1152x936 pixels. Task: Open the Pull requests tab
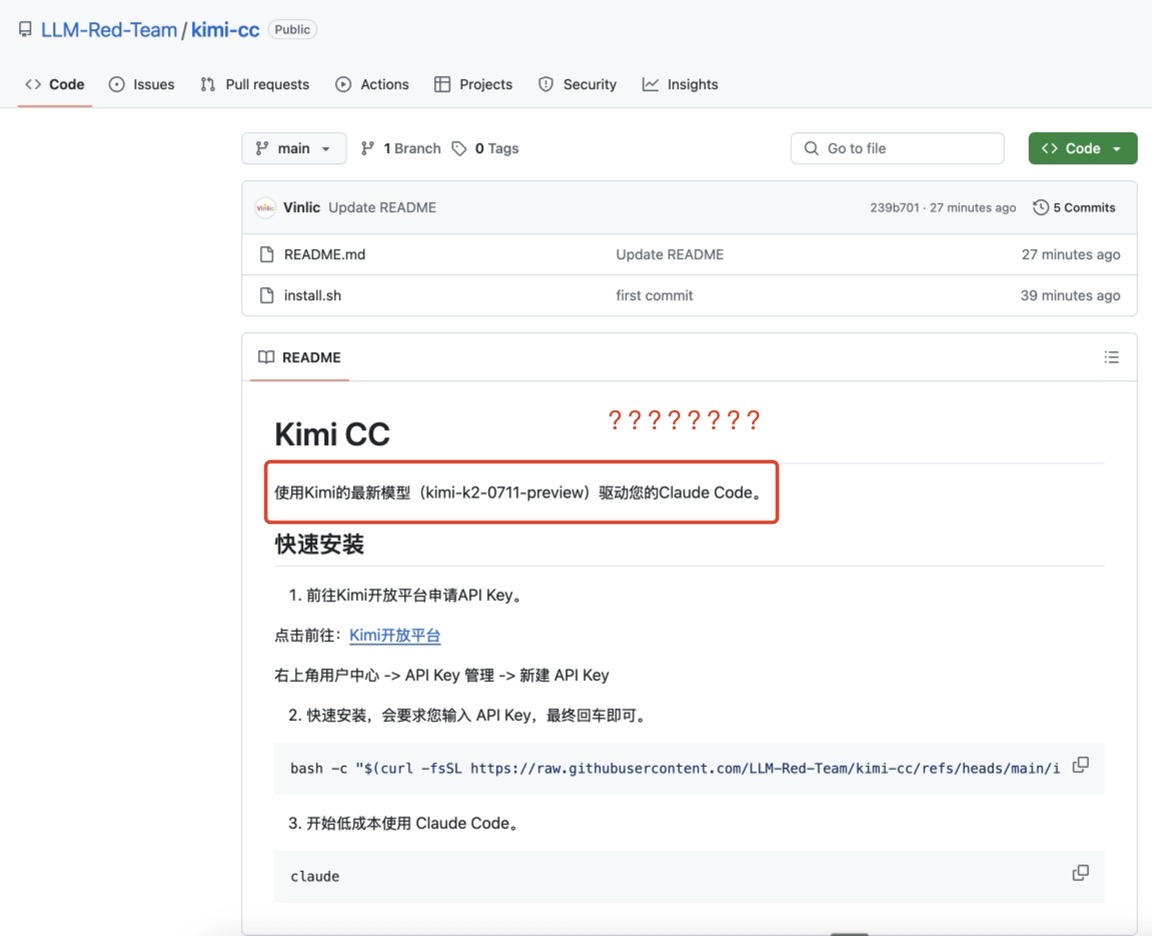click(255, 84)
